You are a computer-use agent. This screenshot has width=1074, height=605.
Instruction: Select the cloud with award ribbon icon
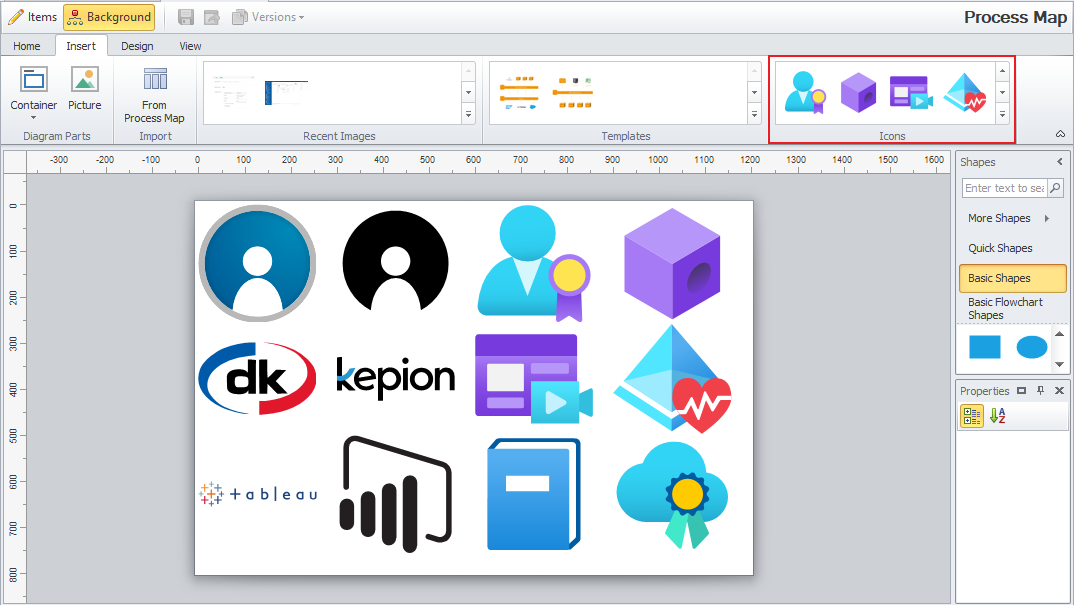[x=673, y=495]
